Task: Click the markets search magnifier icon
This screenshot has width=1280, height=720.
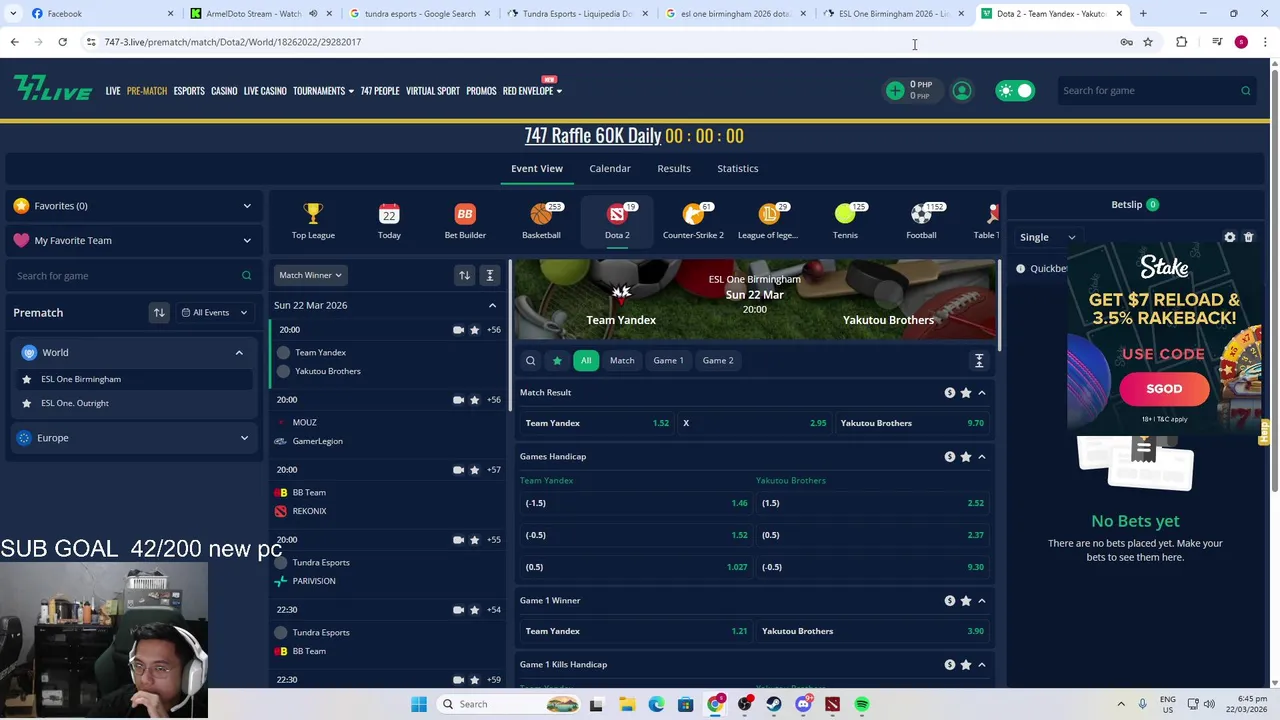Action: point(530,361)
